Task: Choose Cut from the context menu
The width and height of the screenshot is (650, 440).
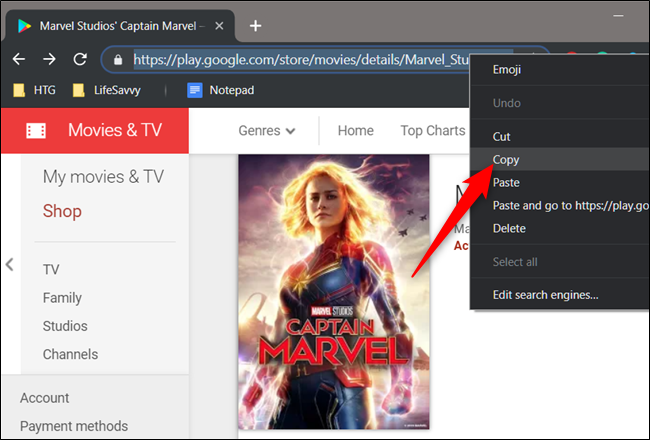Action: pos(560,136)
